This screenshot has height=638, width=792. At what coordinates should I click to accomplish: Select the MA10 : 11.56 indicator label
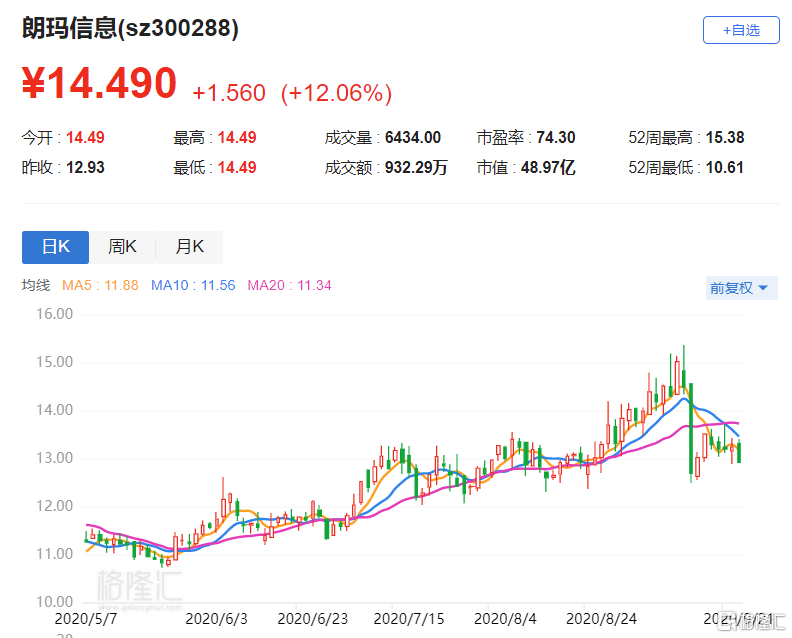pyautogui.click(x=193, y=285)
